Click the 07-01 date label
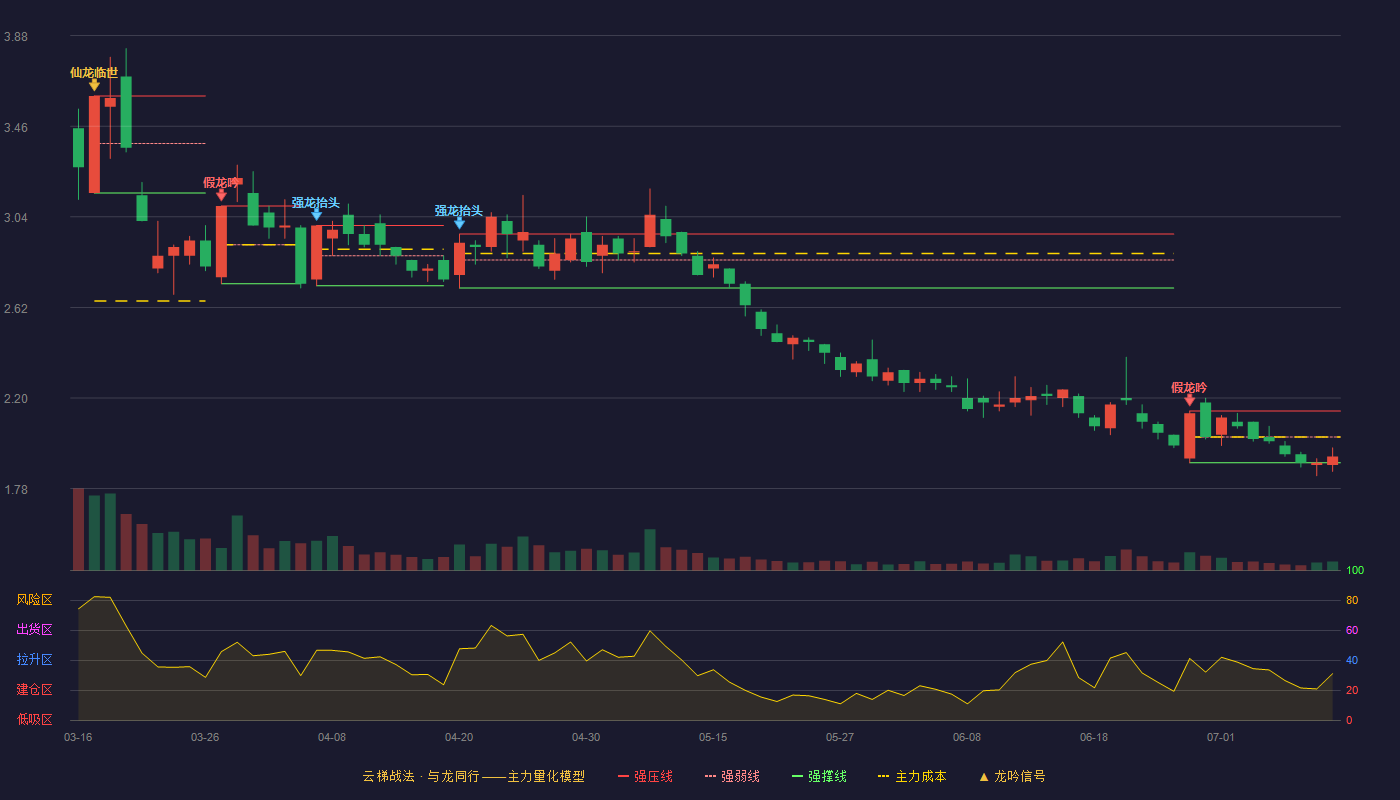Image resolution: width=1400 pixels, height=800 pixels. (1221, 737)
